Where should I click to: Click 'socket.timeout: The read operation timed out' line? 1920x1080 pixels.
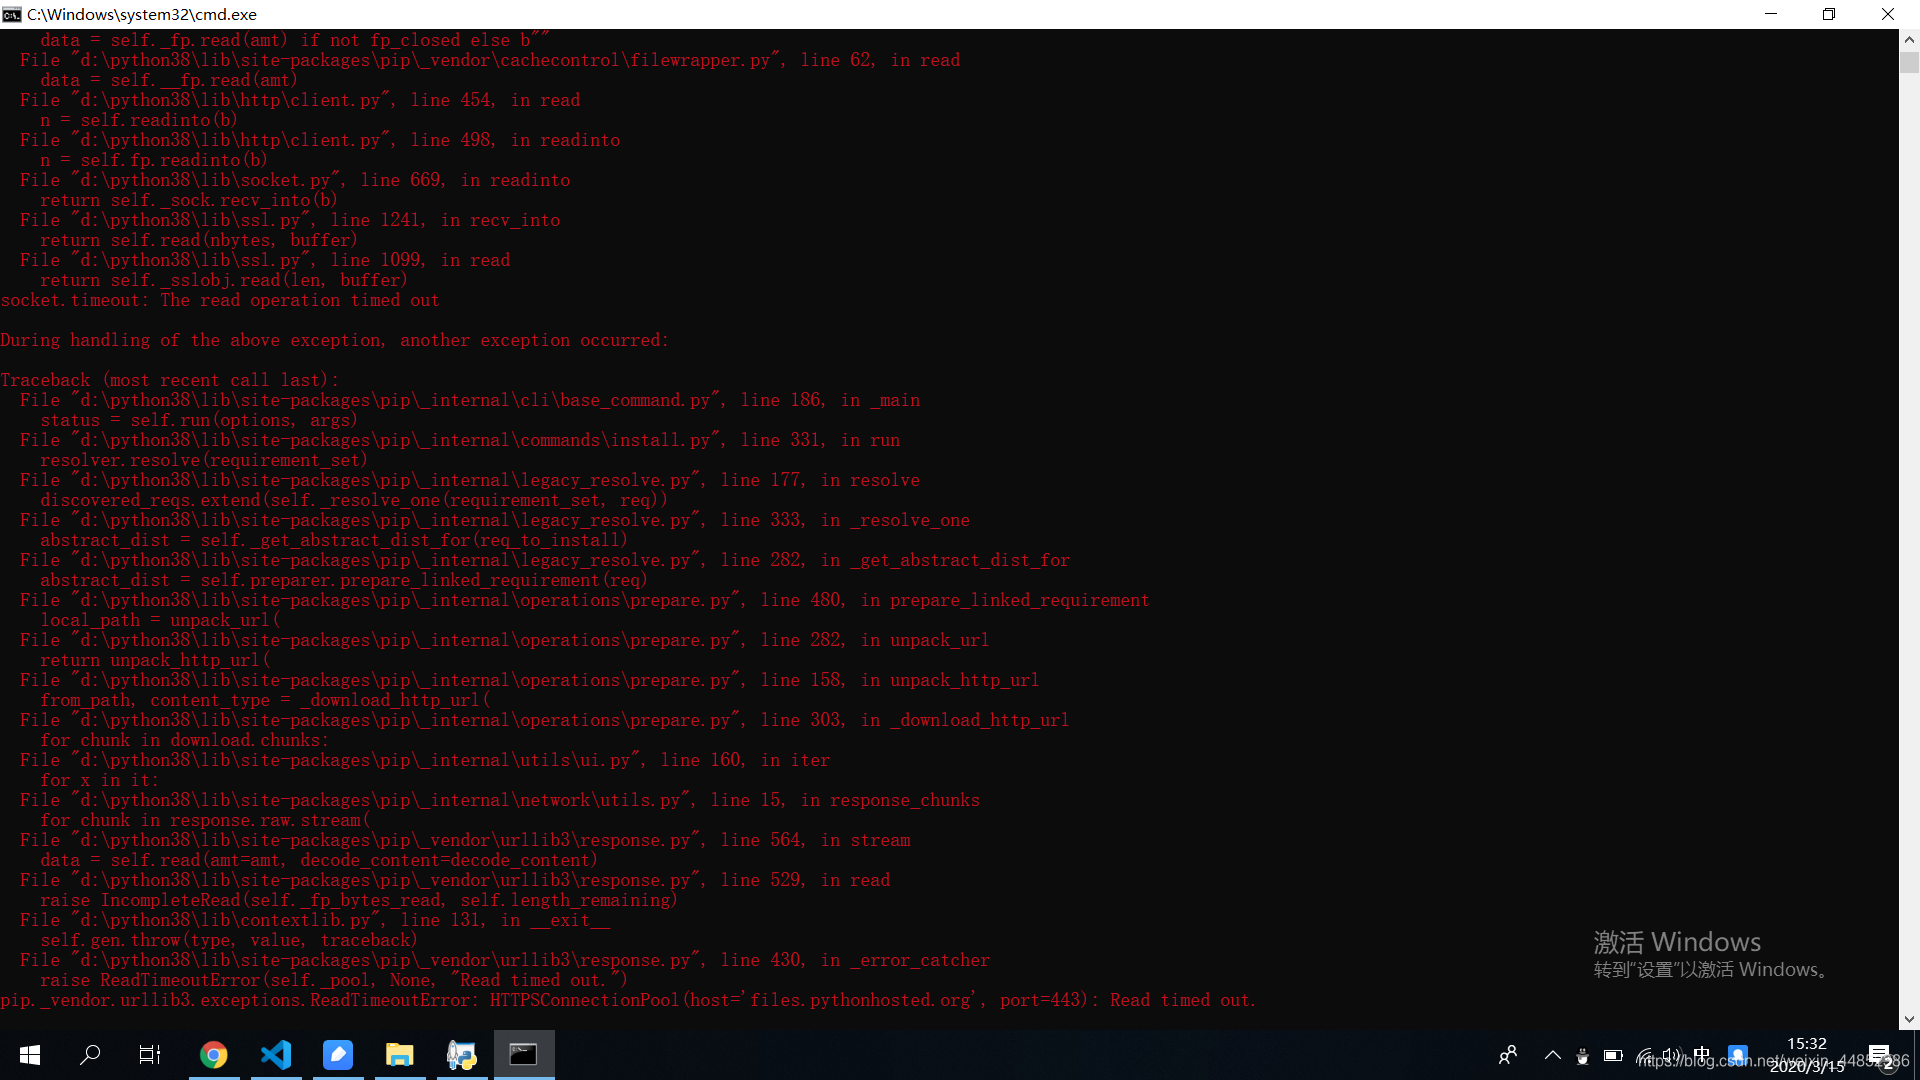coord(220,300)
